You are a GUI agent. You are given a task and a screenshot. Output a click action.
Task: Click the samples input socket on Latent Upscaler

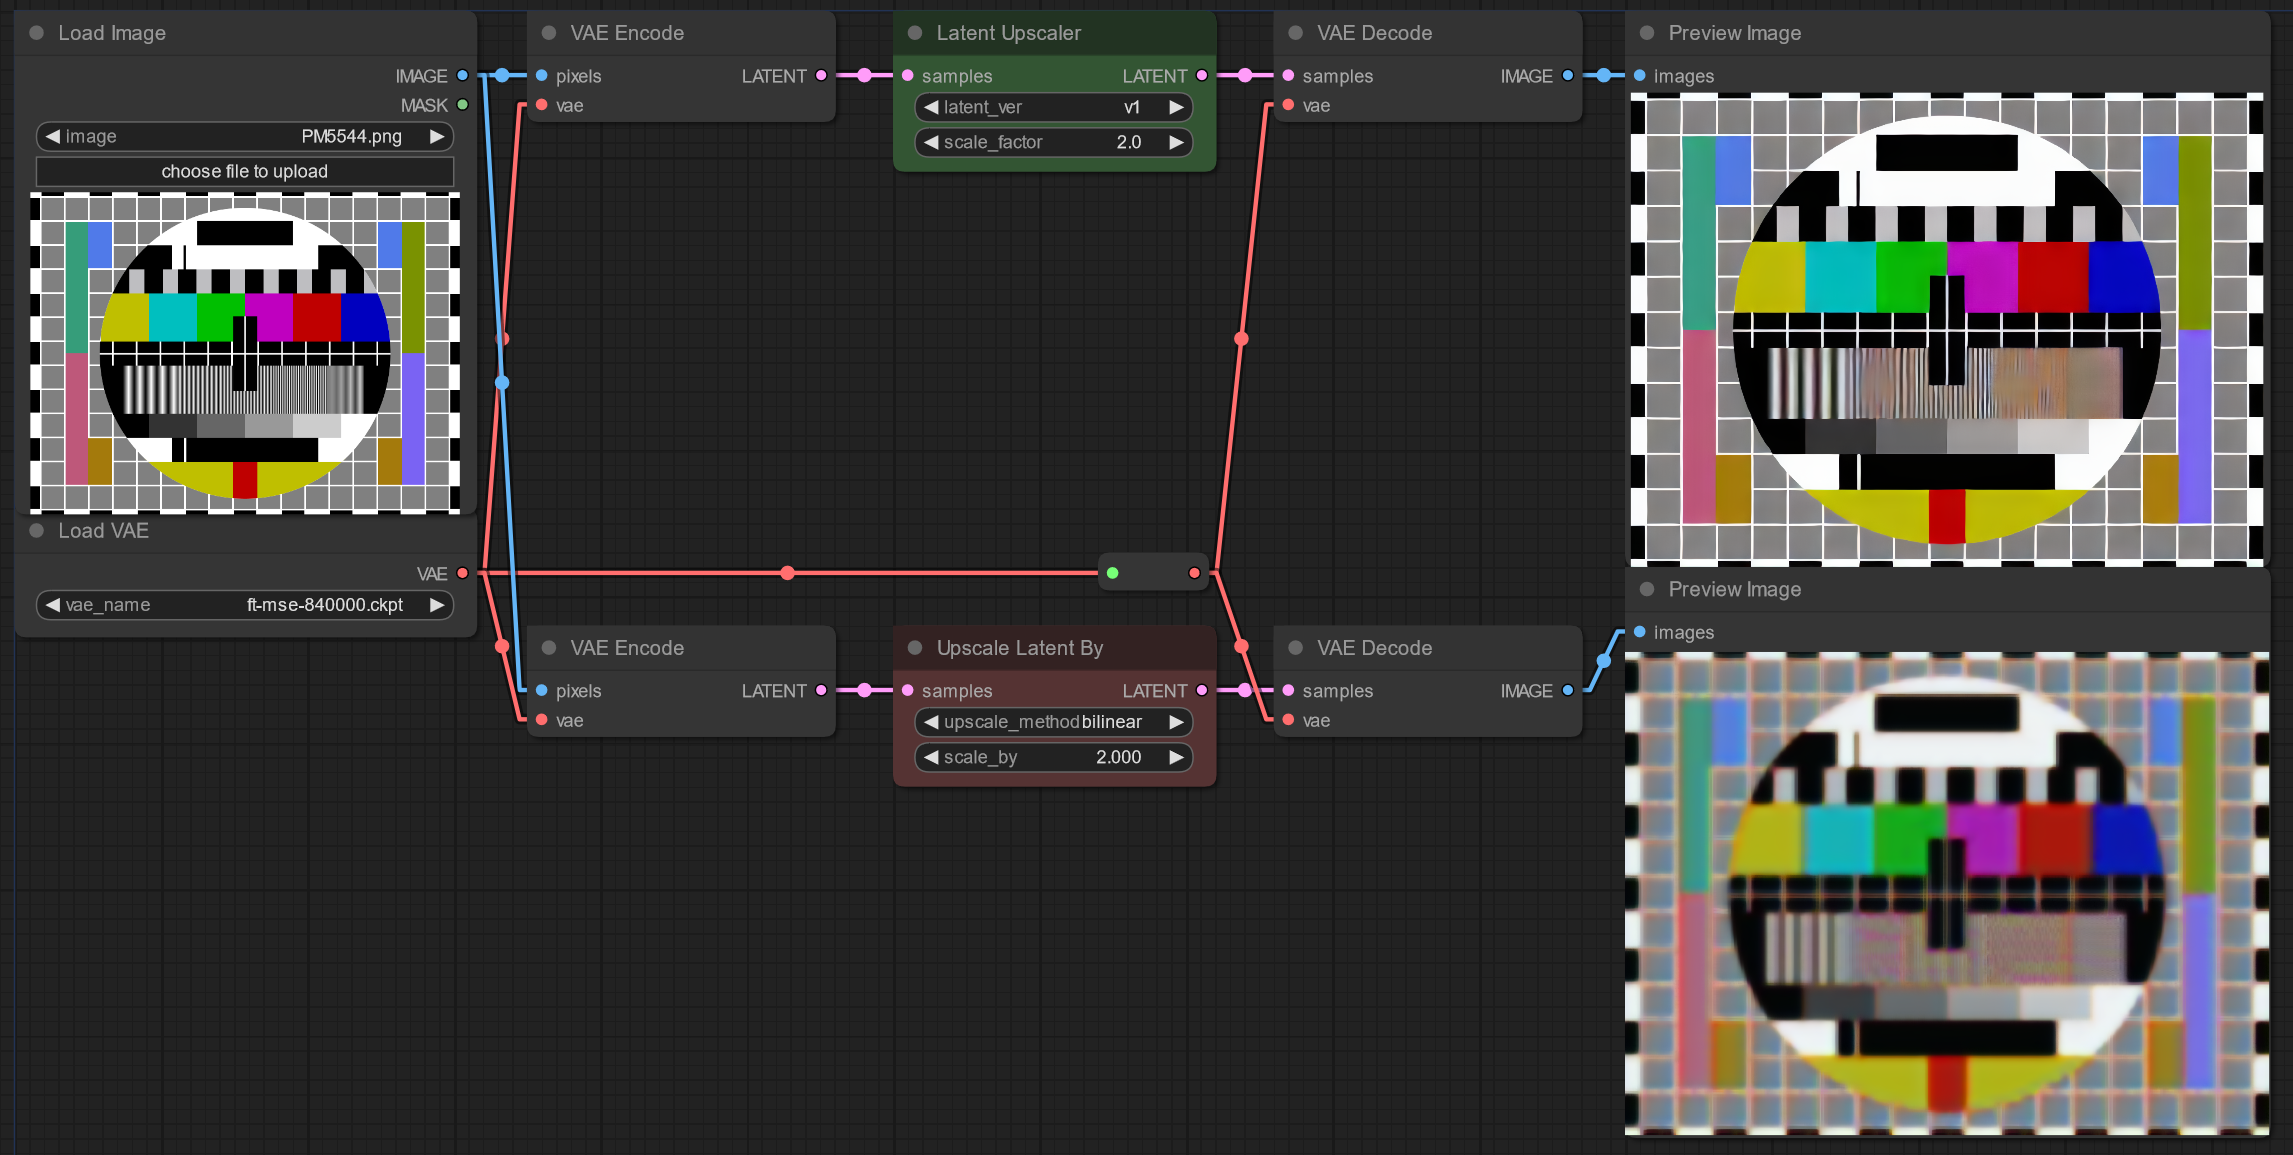908,75
